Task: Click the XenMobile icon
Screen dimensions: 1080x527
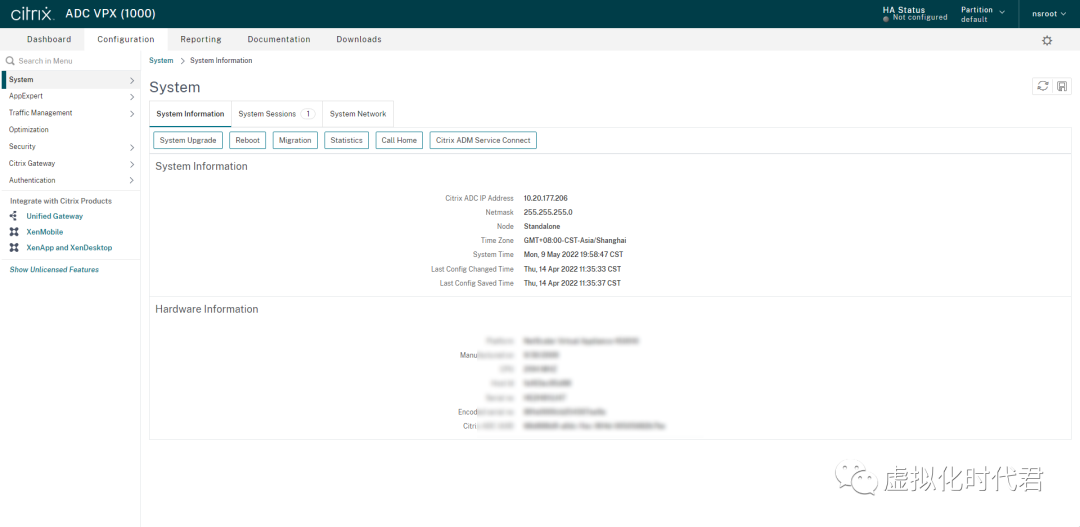Action: pos(14,232)
